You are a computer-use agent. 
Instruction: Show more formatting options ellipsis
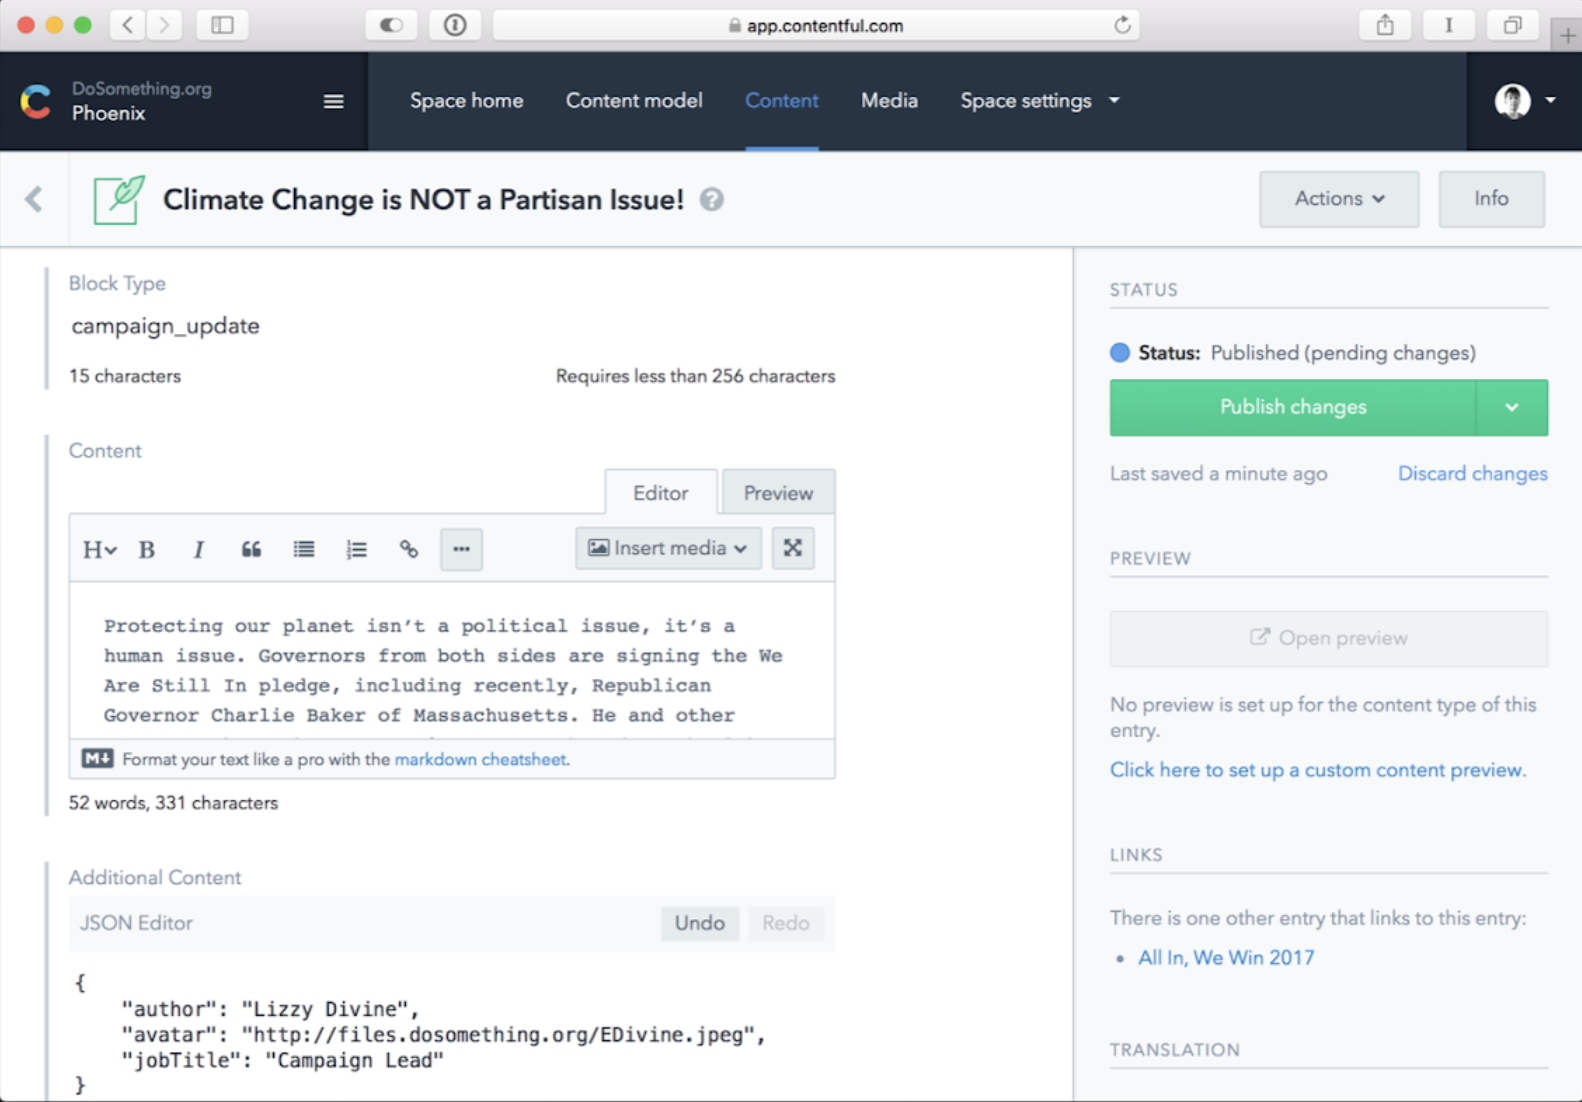click(x=461, y=549)
